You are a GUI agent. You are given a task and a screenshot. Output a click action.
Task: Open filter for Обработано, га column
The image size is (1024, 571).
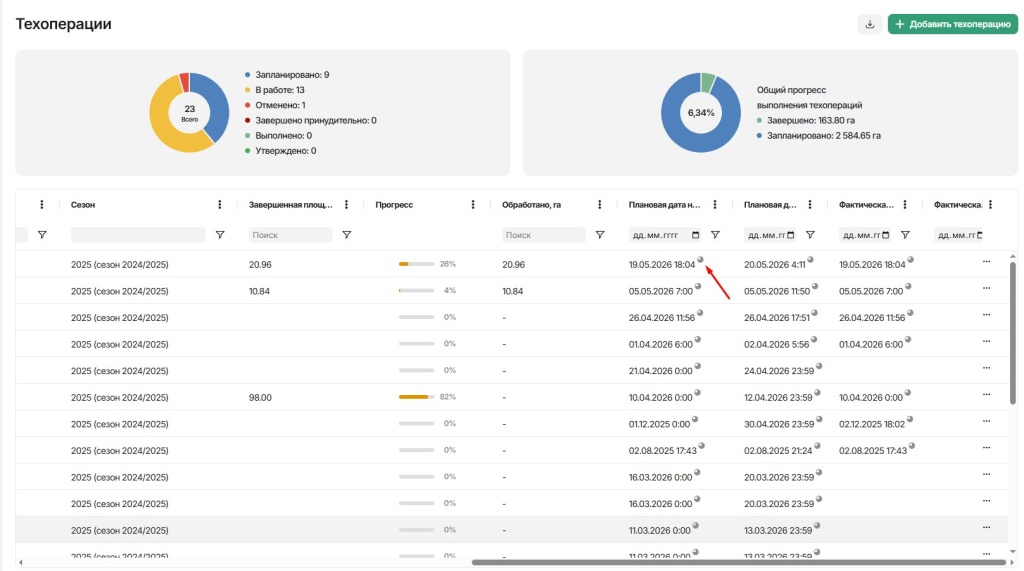[x=600, y=235]
